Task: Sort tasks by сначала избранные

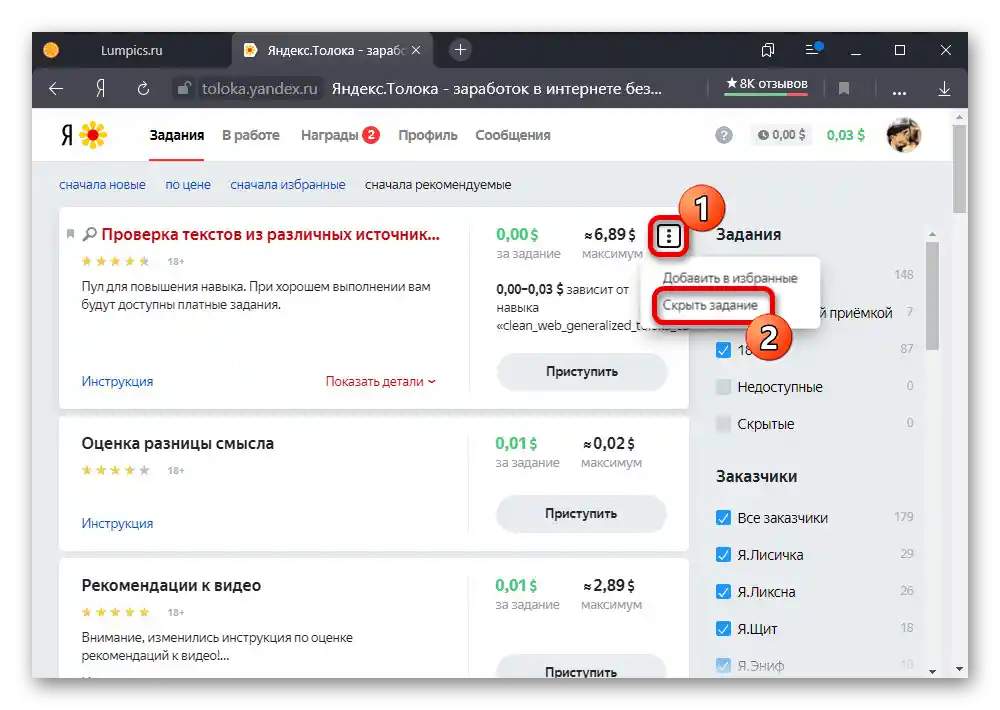Action: pos(288,185)
